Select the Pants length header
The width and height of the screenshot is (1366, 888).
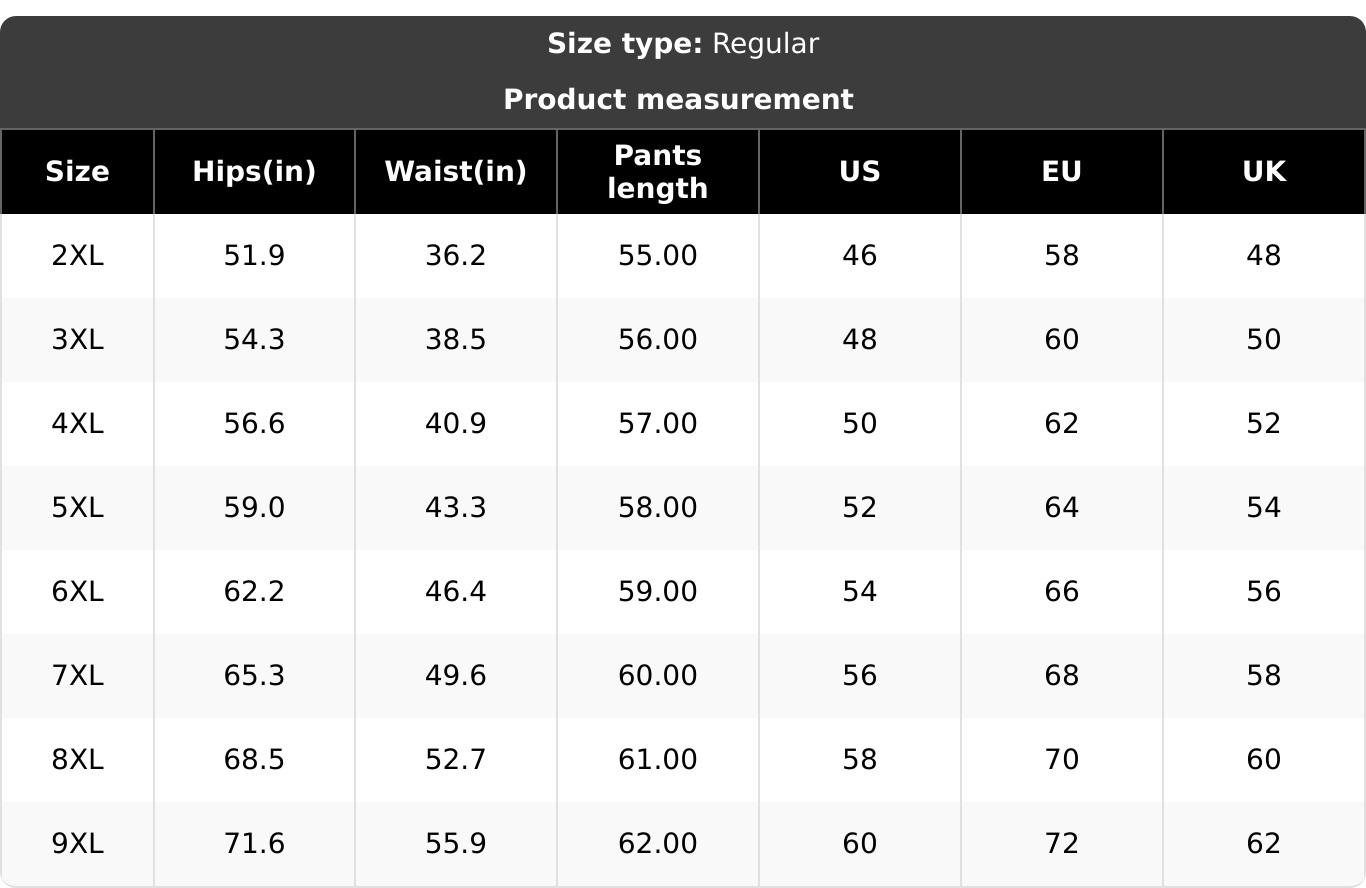(658, 172)
